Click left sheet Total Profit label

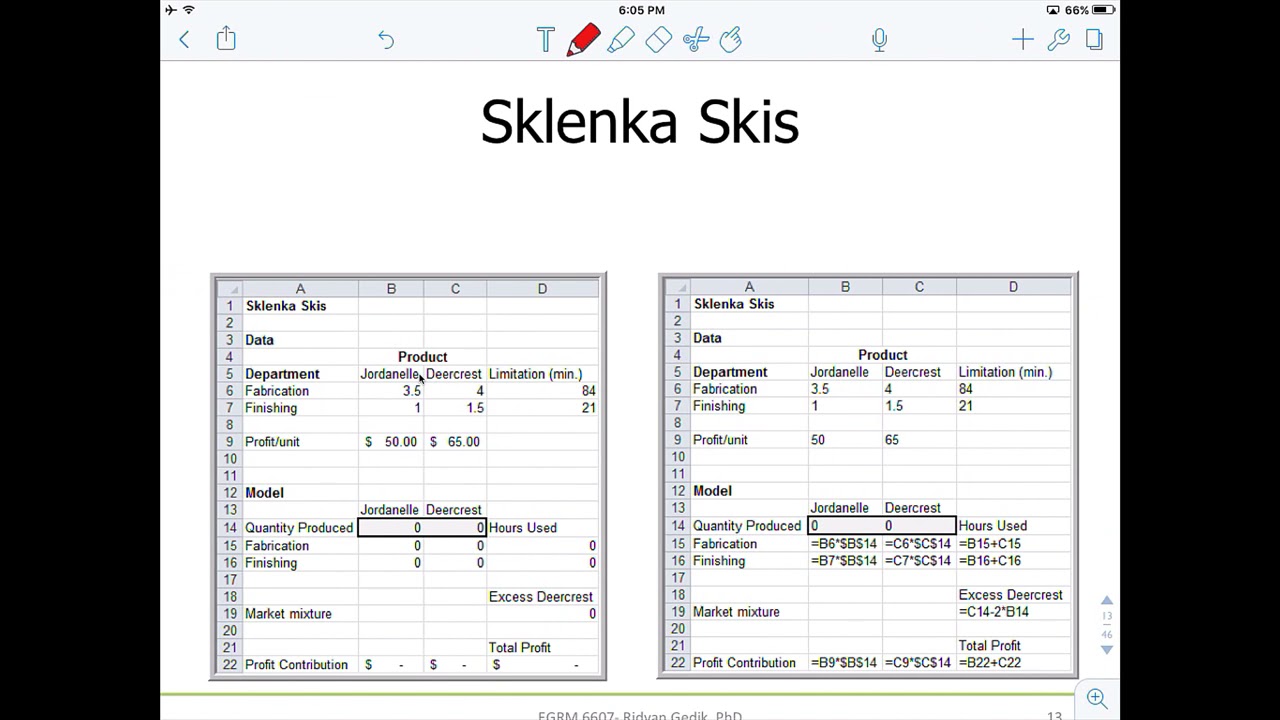[x=520, y=648]
